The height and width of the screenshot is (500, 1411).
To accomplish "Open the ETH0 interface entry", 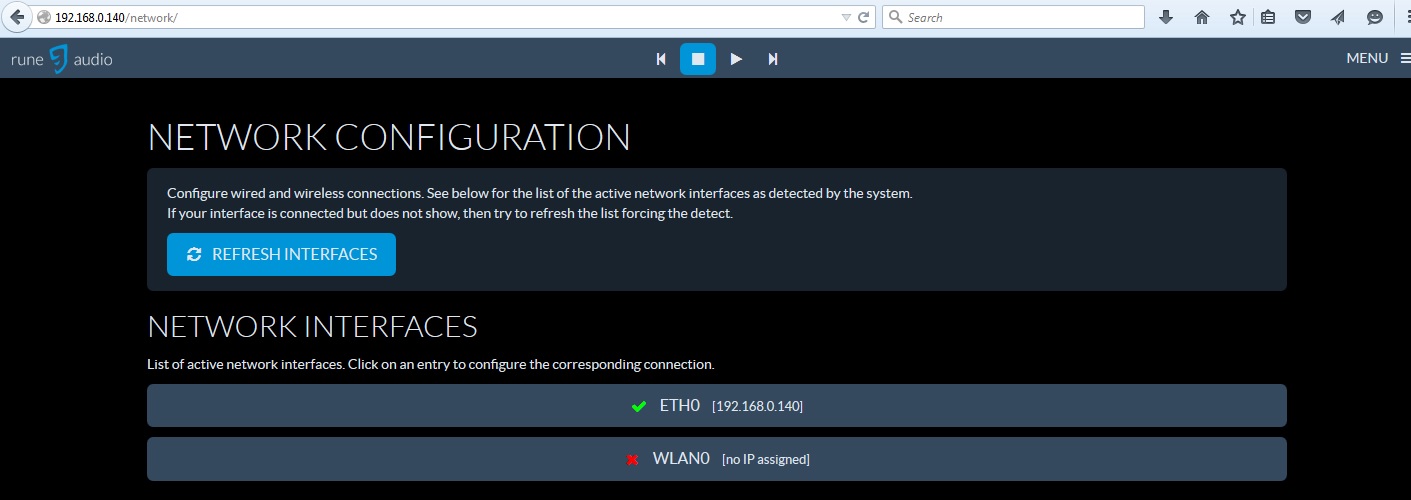I will (x=716, y=406).
